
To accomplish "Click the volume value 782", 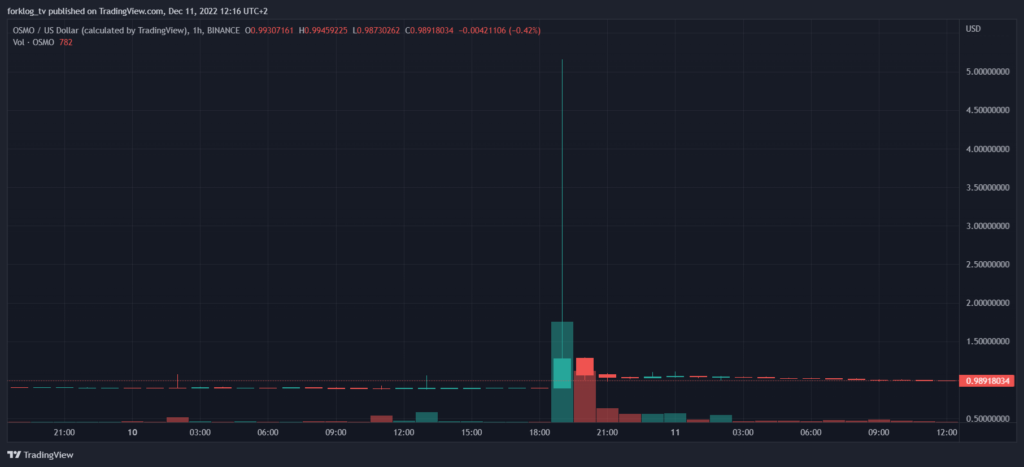I will click(x=66, y=42).
